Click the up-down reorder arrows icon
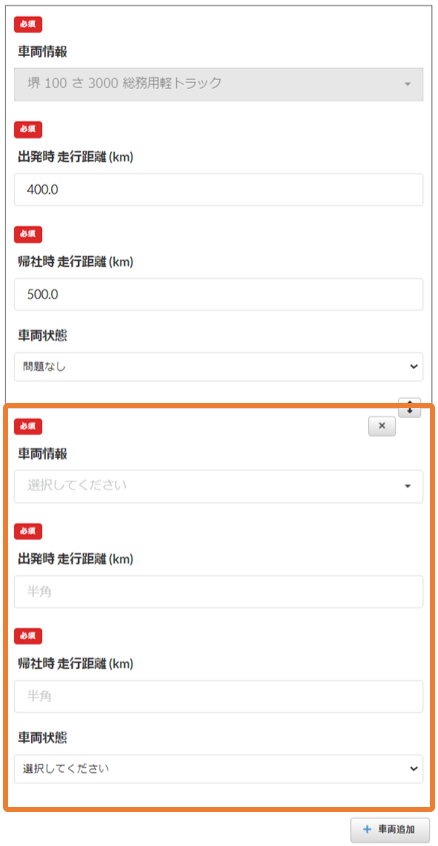438x846 pixels. 409,407
